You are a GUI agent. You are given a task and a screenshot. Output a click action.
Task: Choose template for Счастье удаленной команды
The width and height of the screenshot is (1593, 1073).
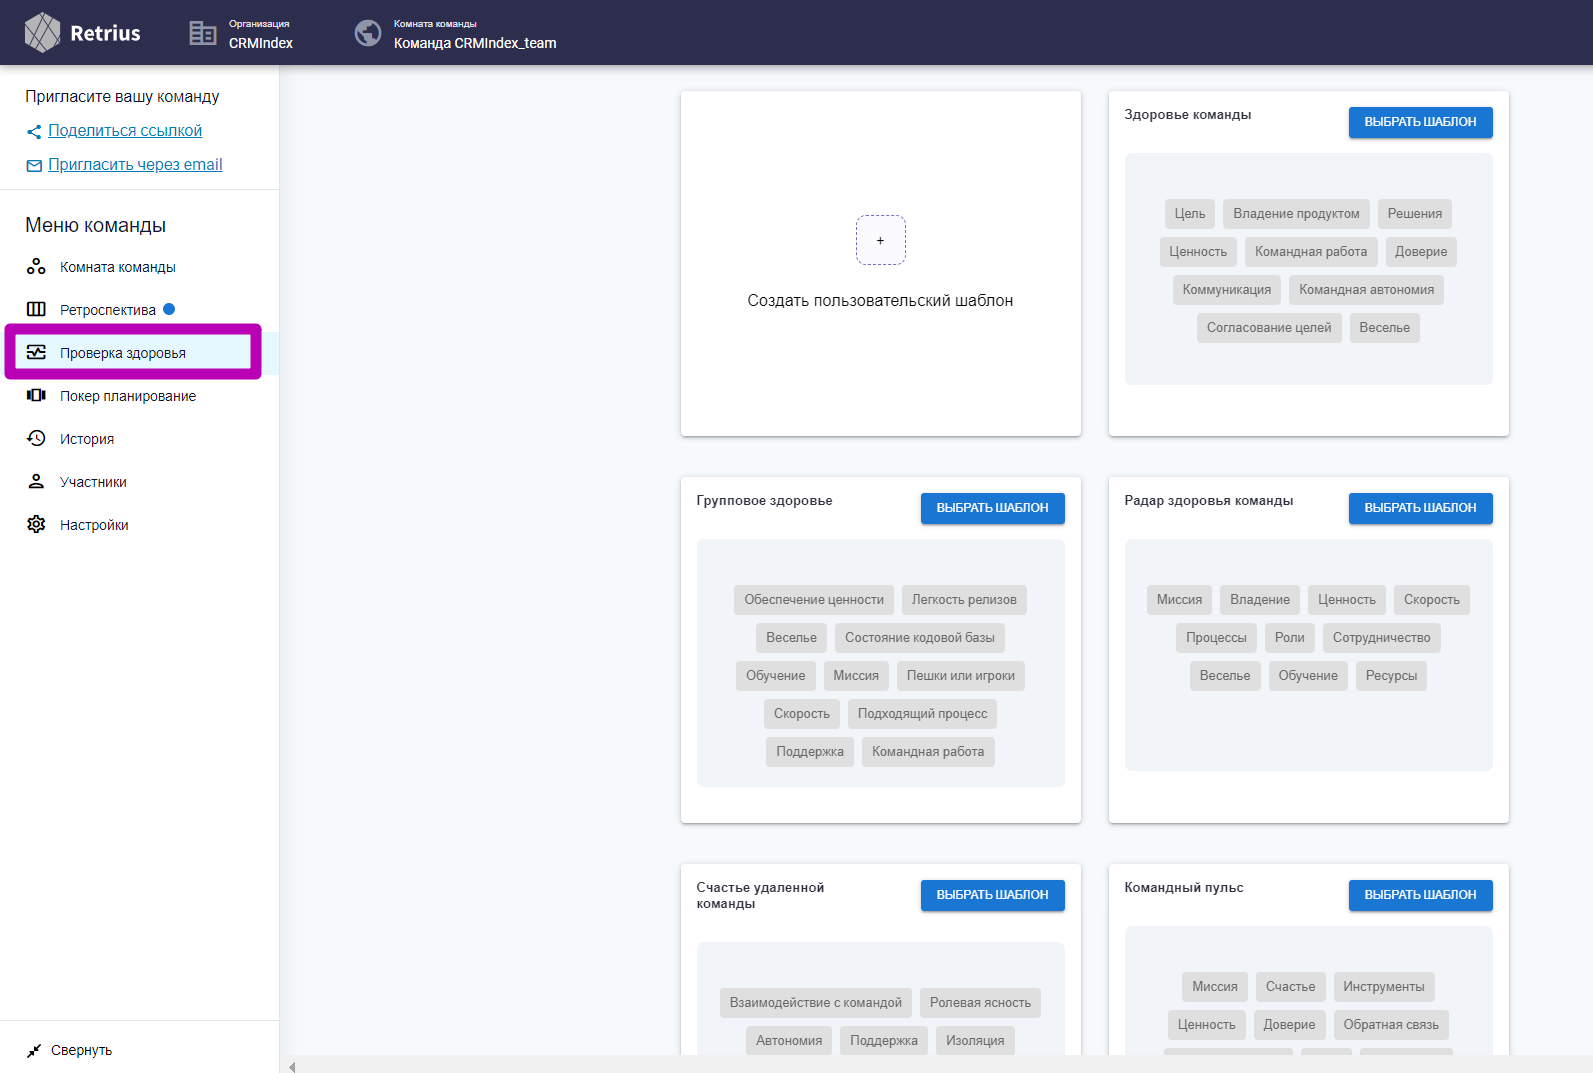[x=992, y=895]
